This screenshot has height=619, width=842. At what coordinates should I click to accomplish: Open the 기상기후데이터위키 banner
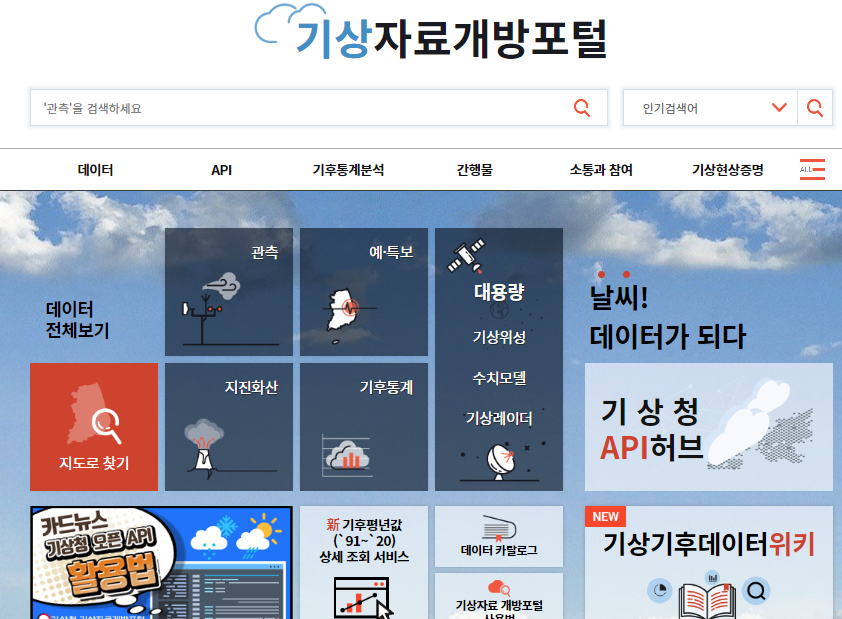(709, 563)
